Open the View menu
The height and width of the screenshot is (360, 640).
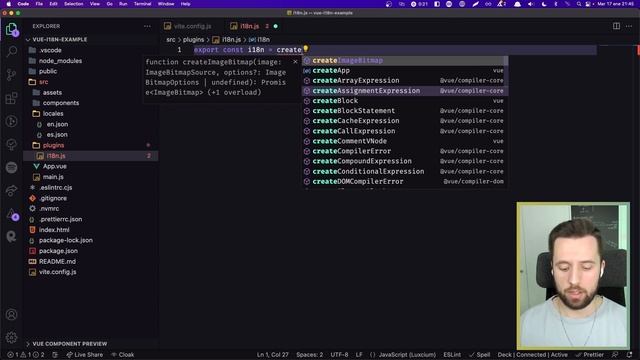[x=95, y=4]
